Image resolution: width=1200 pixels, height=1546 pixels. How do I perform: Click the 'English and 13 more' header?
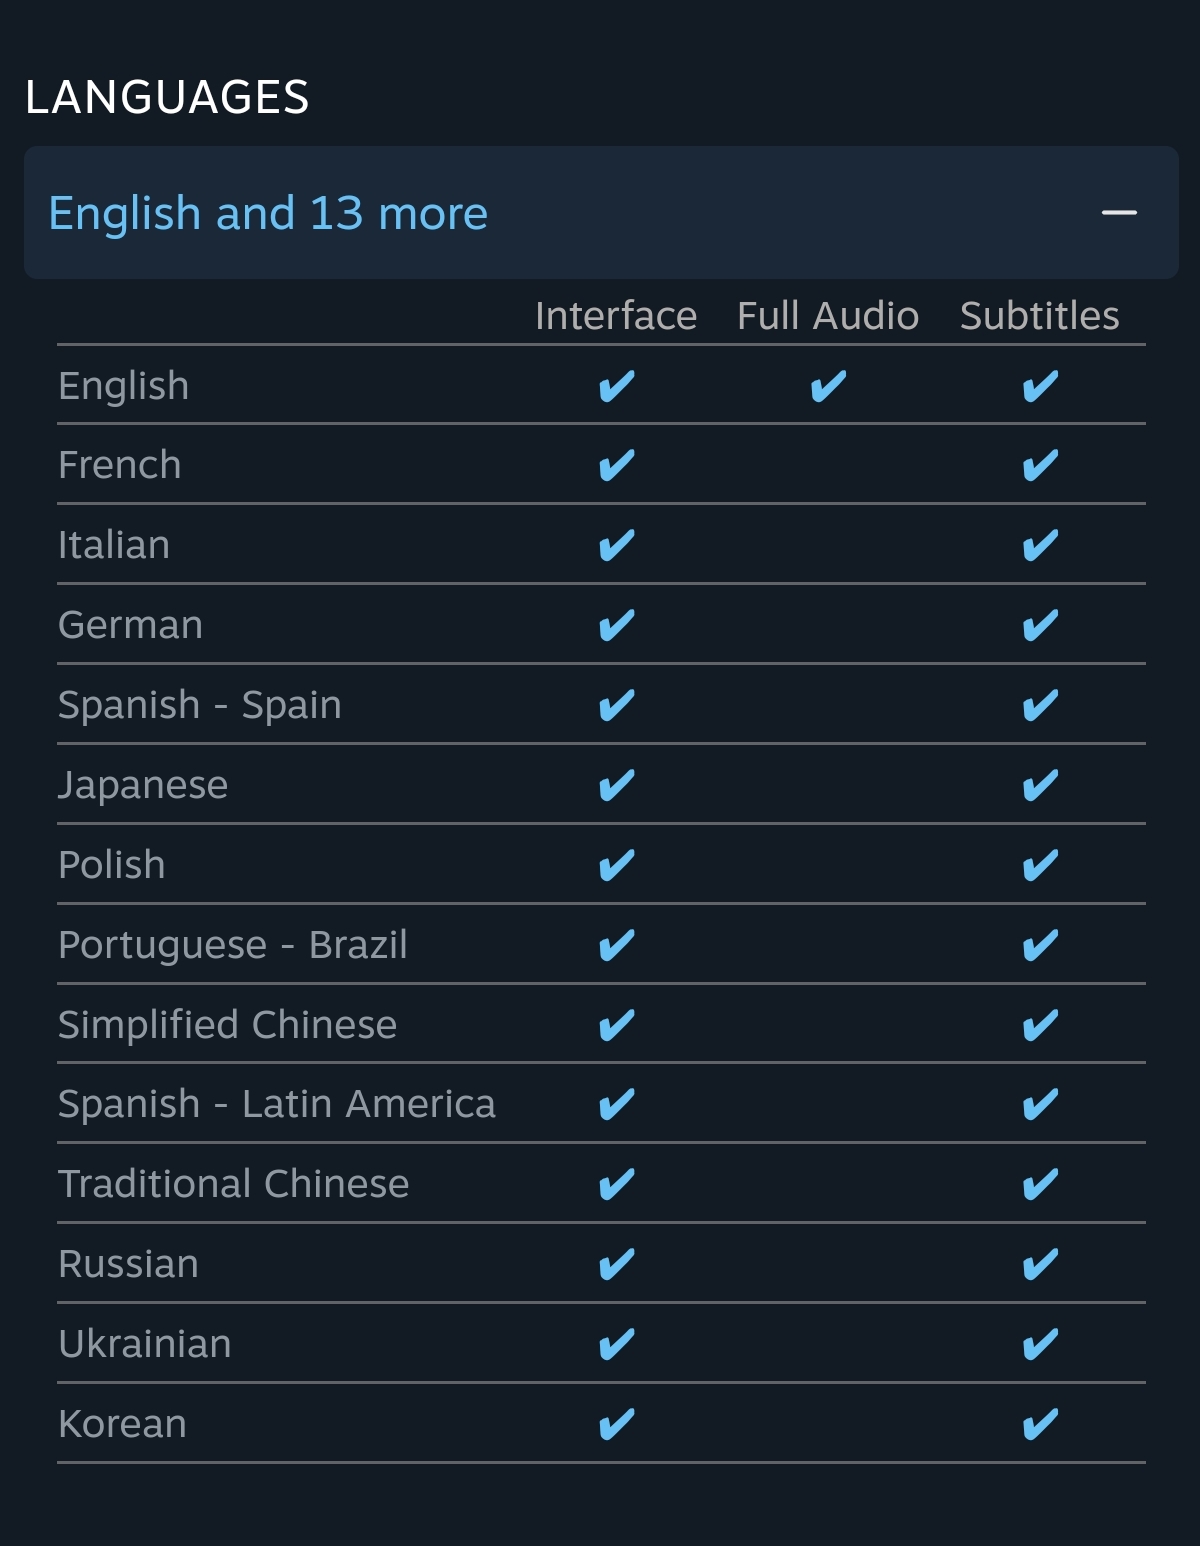pyautogui.click(x=601, y=213)
